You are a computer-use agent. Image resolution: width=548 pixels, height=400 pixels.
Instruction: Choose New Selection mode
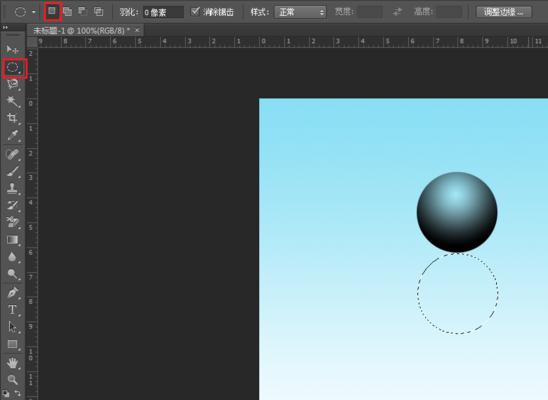[x=52, y=12]
